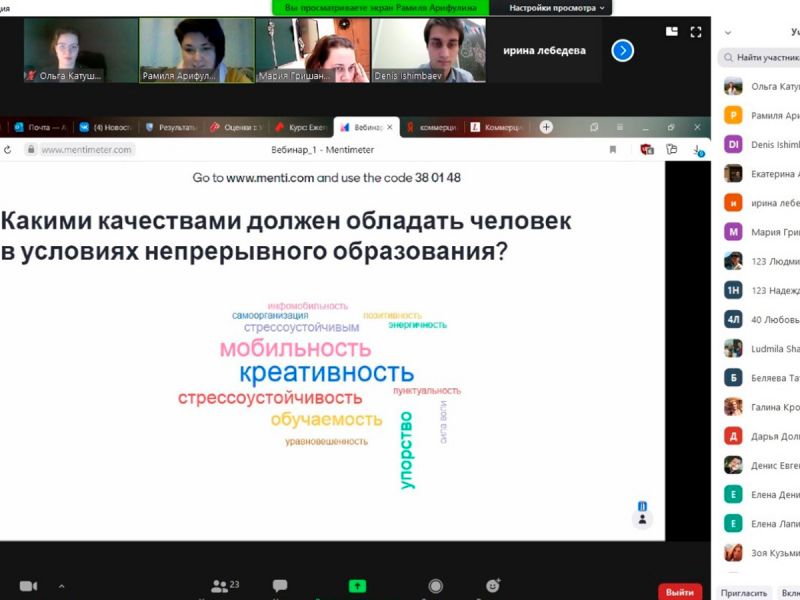This screenshot has width=800, height=600.
Task: Click the green share screen icon
Action: pos(357,586)
